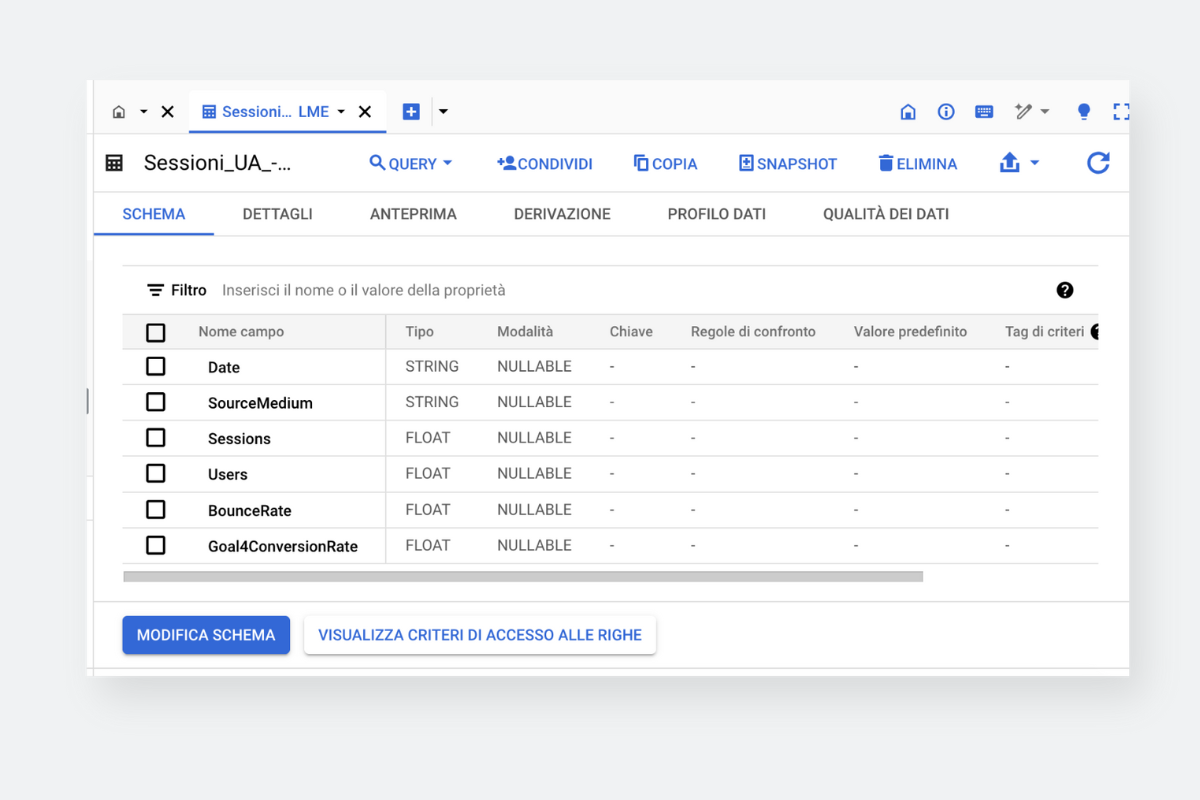Close the Sessioni LME tab
This screenshot has height=800, width=1200.
(365, 112)
